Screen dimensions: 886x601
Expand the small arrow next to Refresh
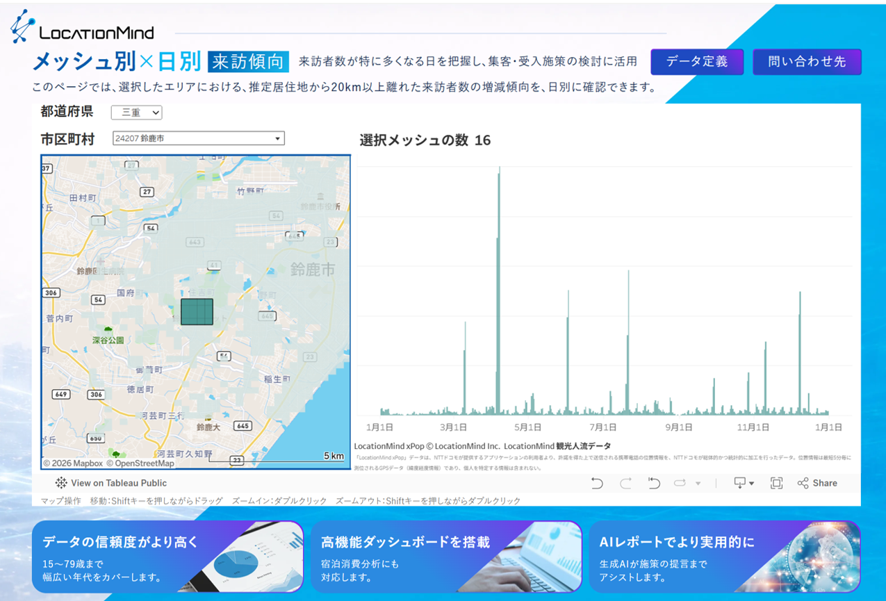698,484
